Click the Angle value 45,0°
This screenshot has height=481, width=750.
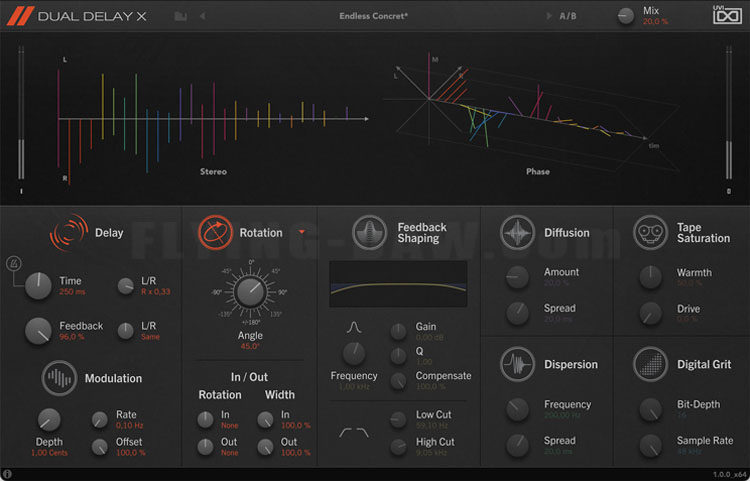click(x=250, y=346)
